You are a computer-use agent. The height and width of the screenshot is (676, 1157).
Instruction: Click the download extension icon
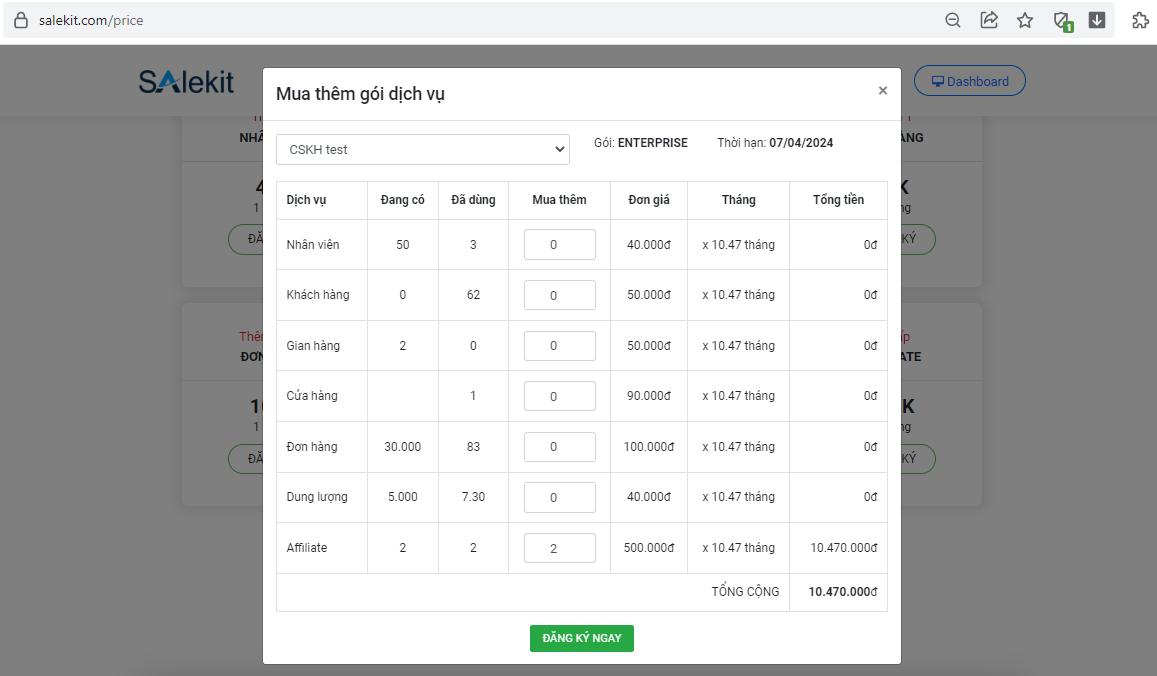click(x=1097, y=20)
